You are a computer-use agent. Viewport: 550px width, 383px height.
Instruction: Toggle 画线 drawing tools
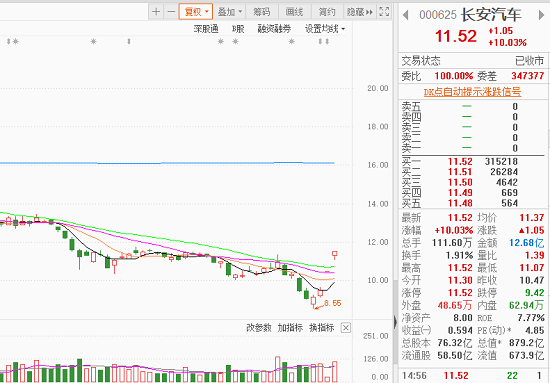pyautogui.click(x=294, y=12)
